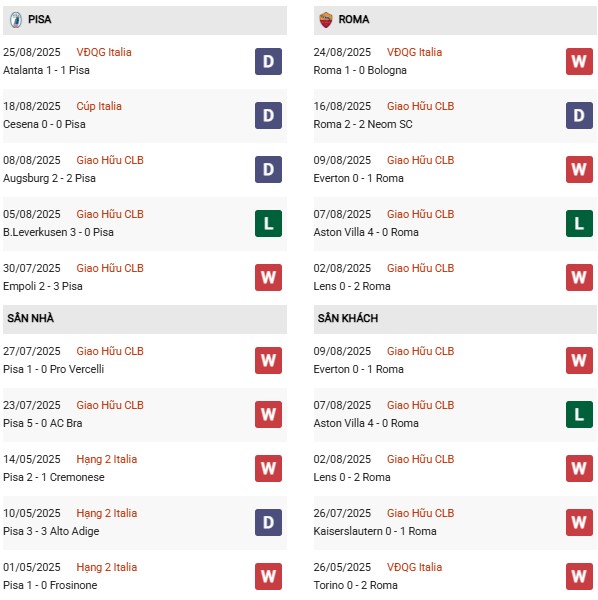This screenshot has height=600, width=598.
Task: Select the Aston Villa 4-0 Roma recent result
Action: [x=455, y=223]
